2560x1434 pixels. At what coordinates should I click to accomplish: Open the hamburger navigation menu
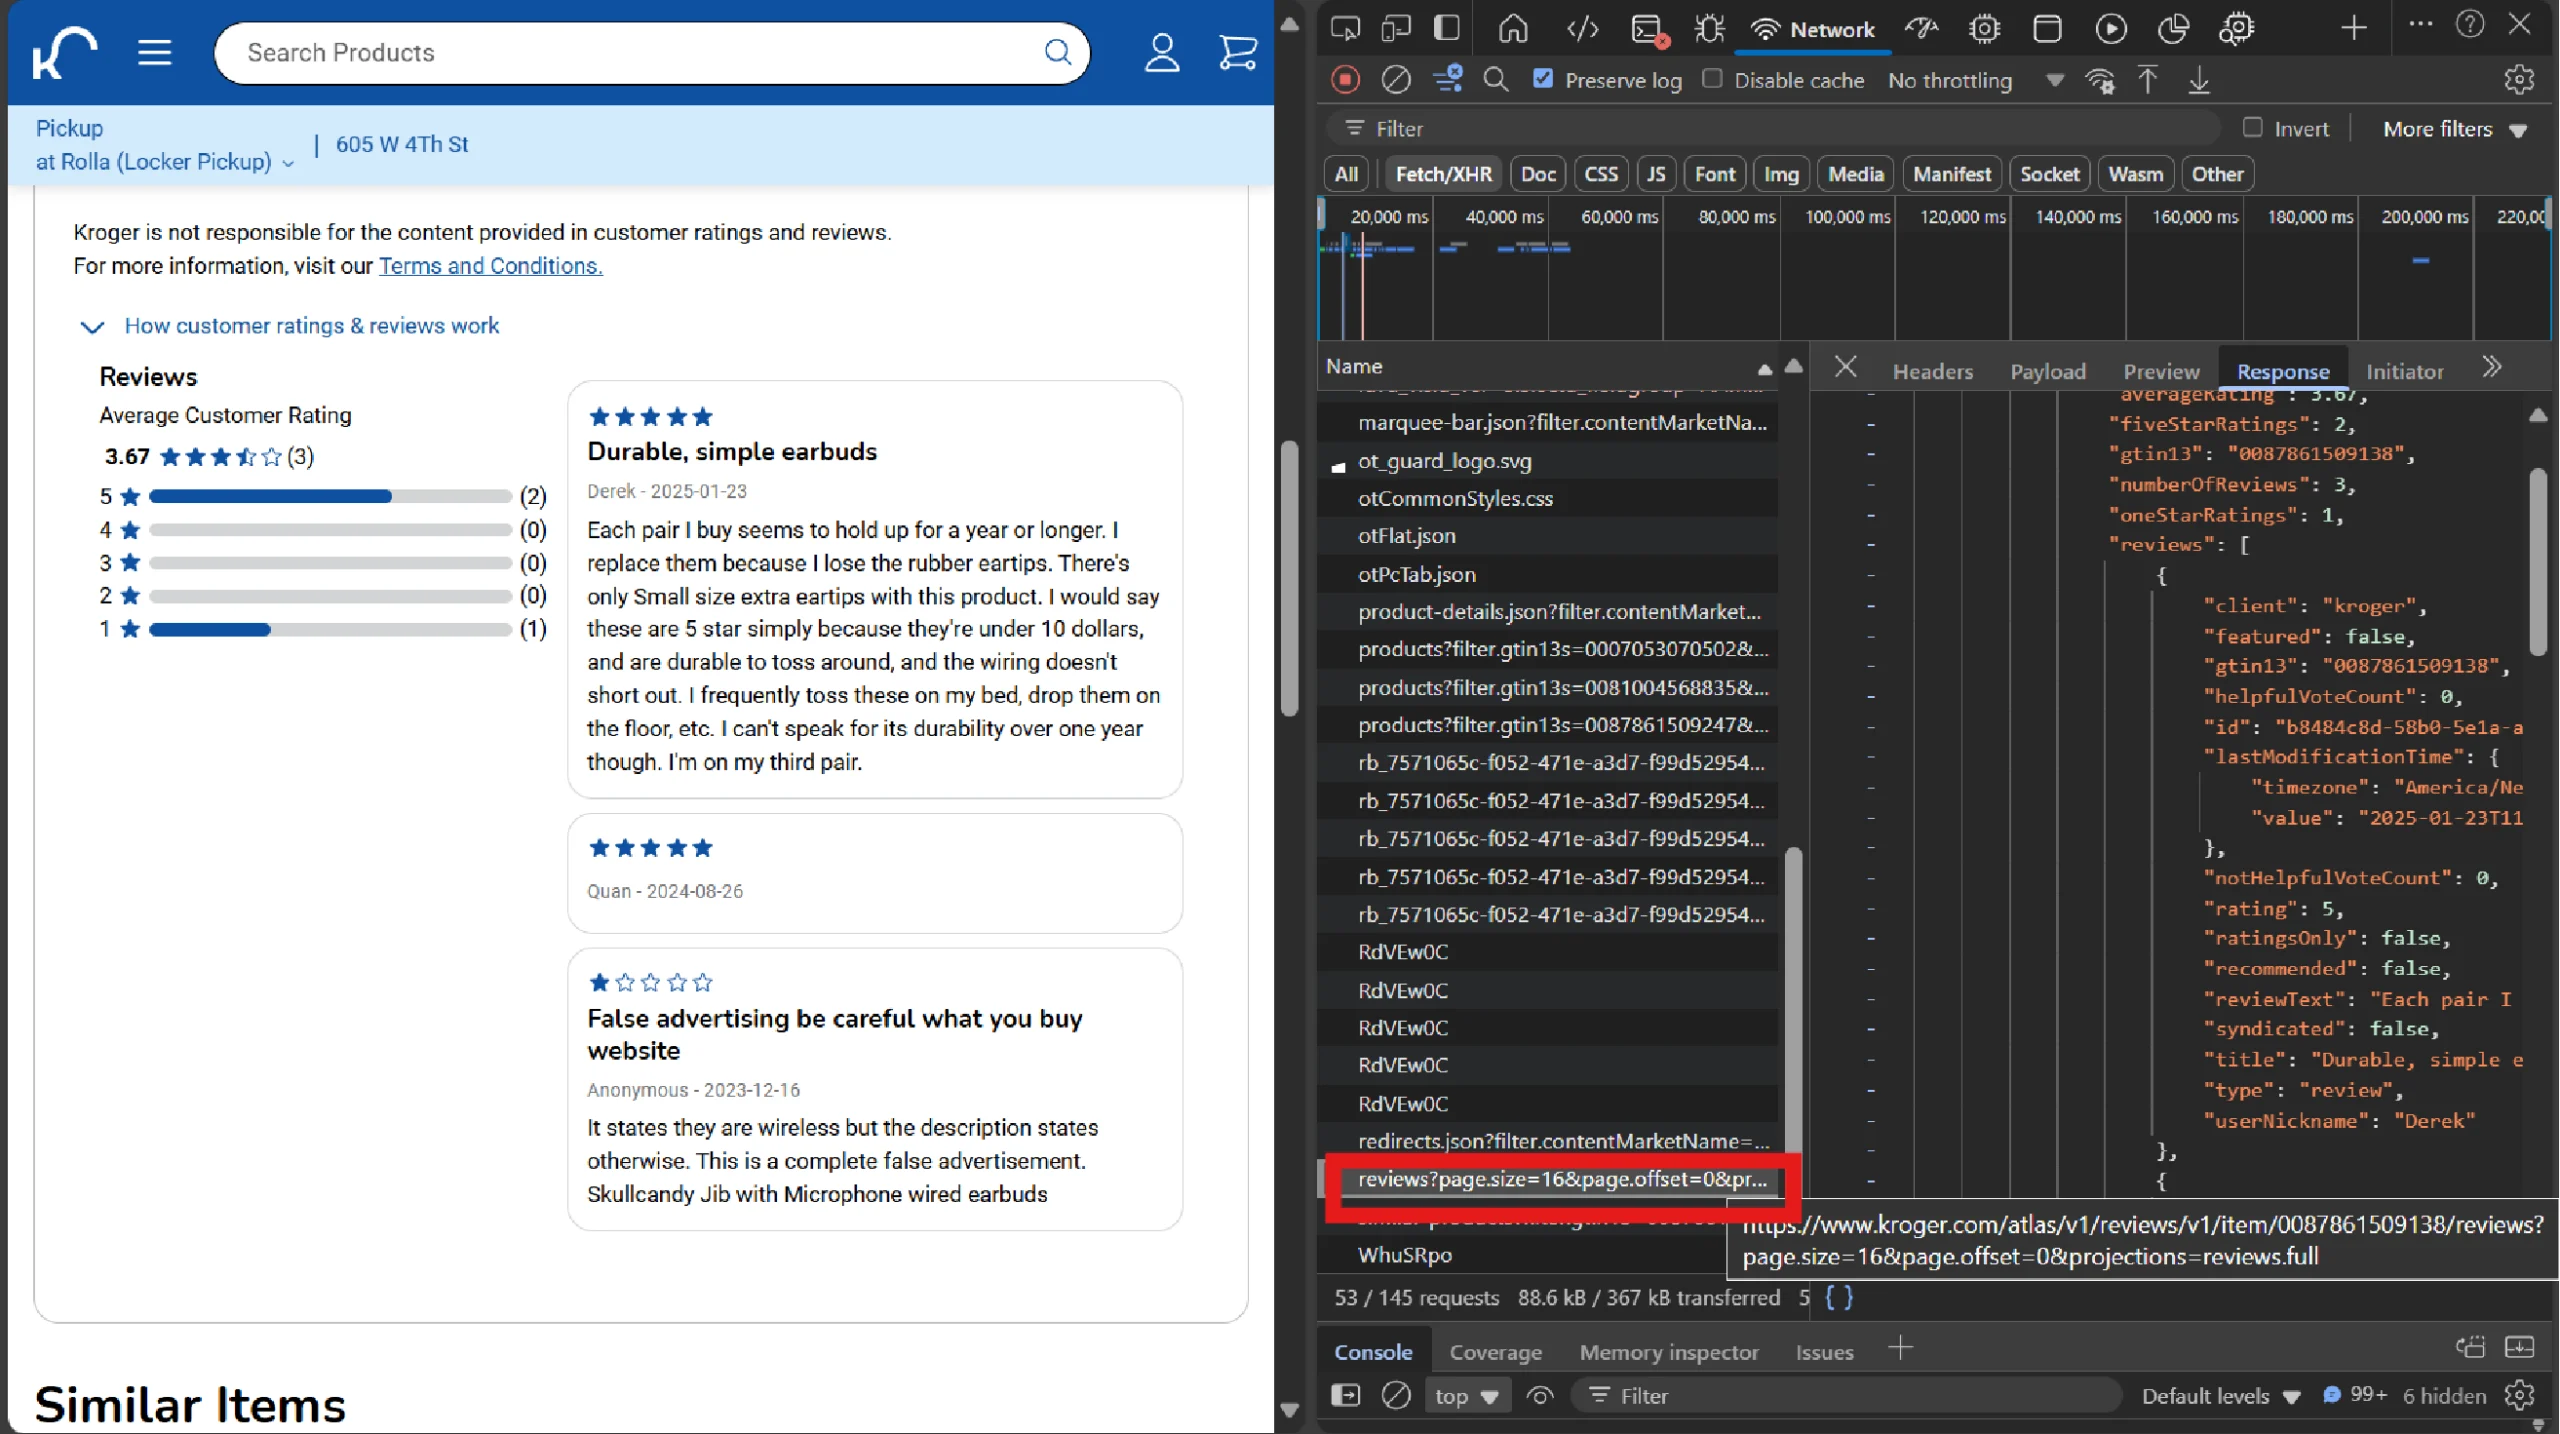click(x=154, y=52)
